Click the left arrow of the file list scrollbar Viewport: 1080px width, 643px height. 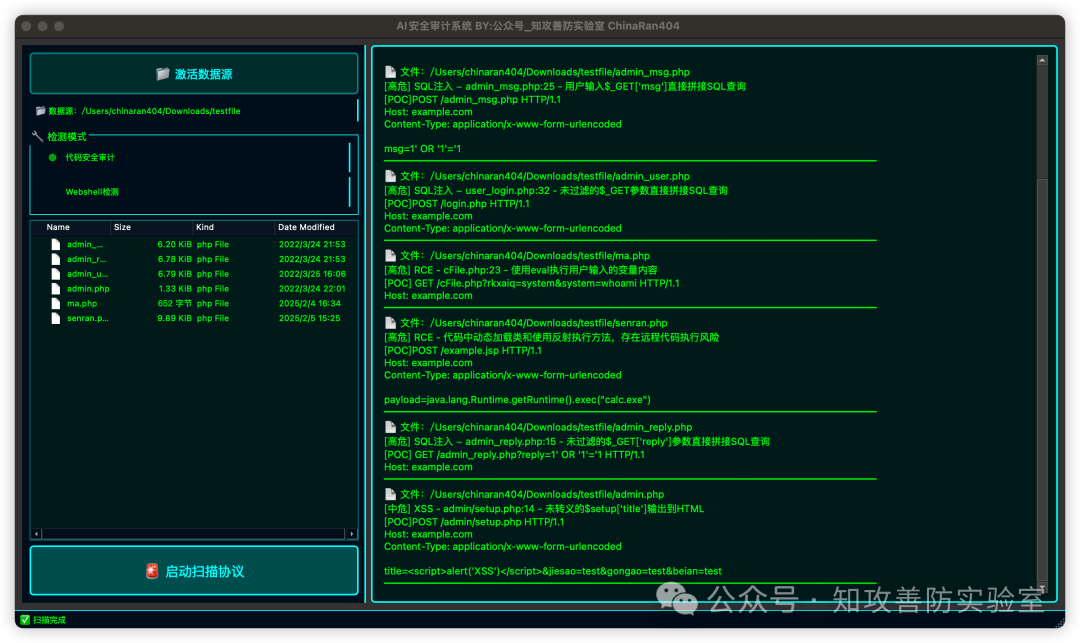click(37, 534)
